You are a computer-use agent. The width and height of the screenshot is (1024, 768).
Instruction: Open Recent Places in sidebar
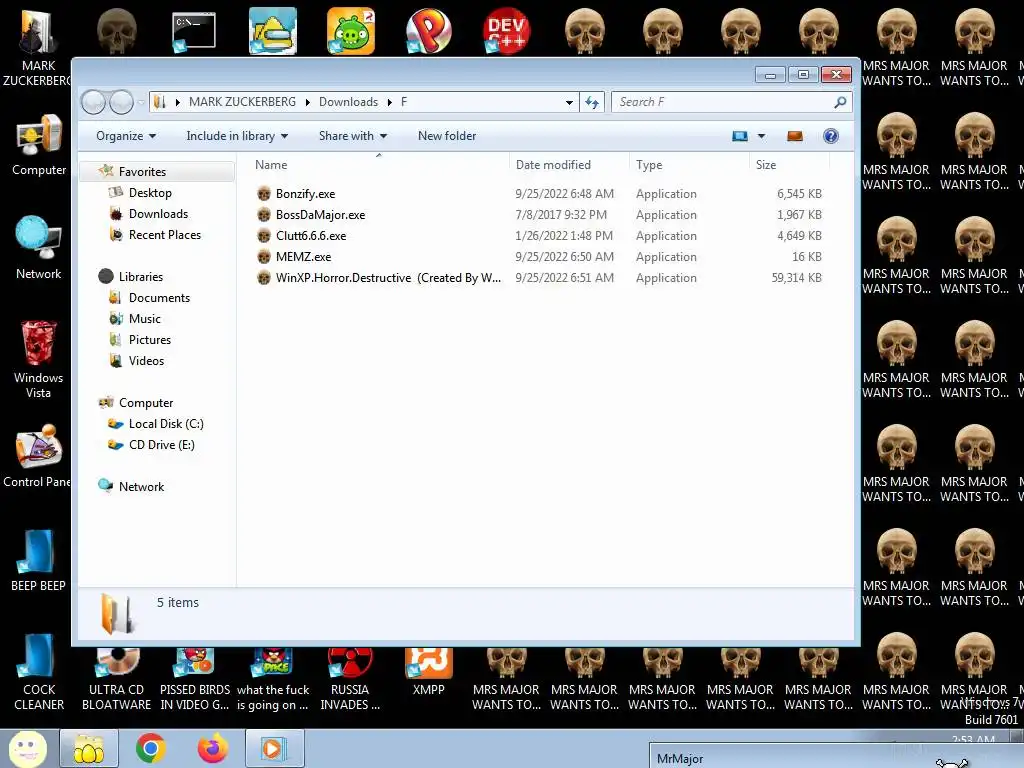[x=165, y=234]
